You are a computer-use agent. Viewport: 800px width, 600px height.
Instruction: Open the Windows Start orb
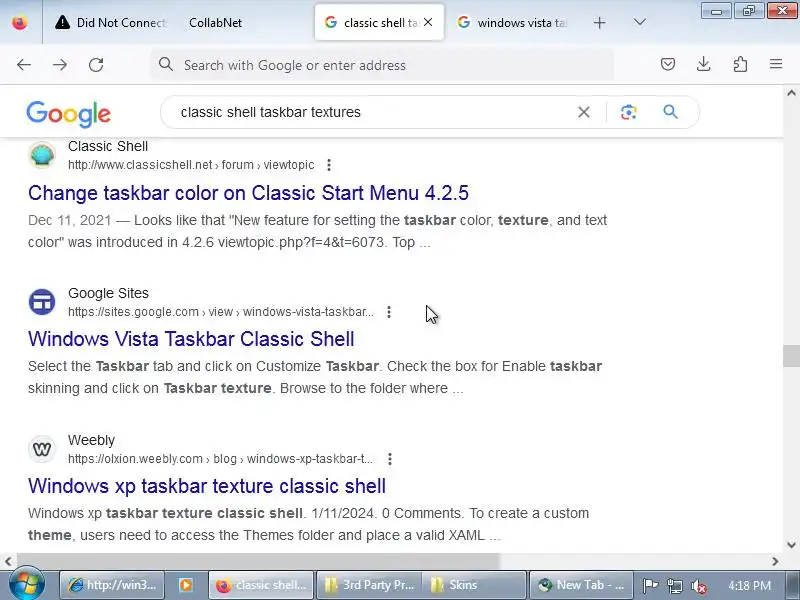27,585
